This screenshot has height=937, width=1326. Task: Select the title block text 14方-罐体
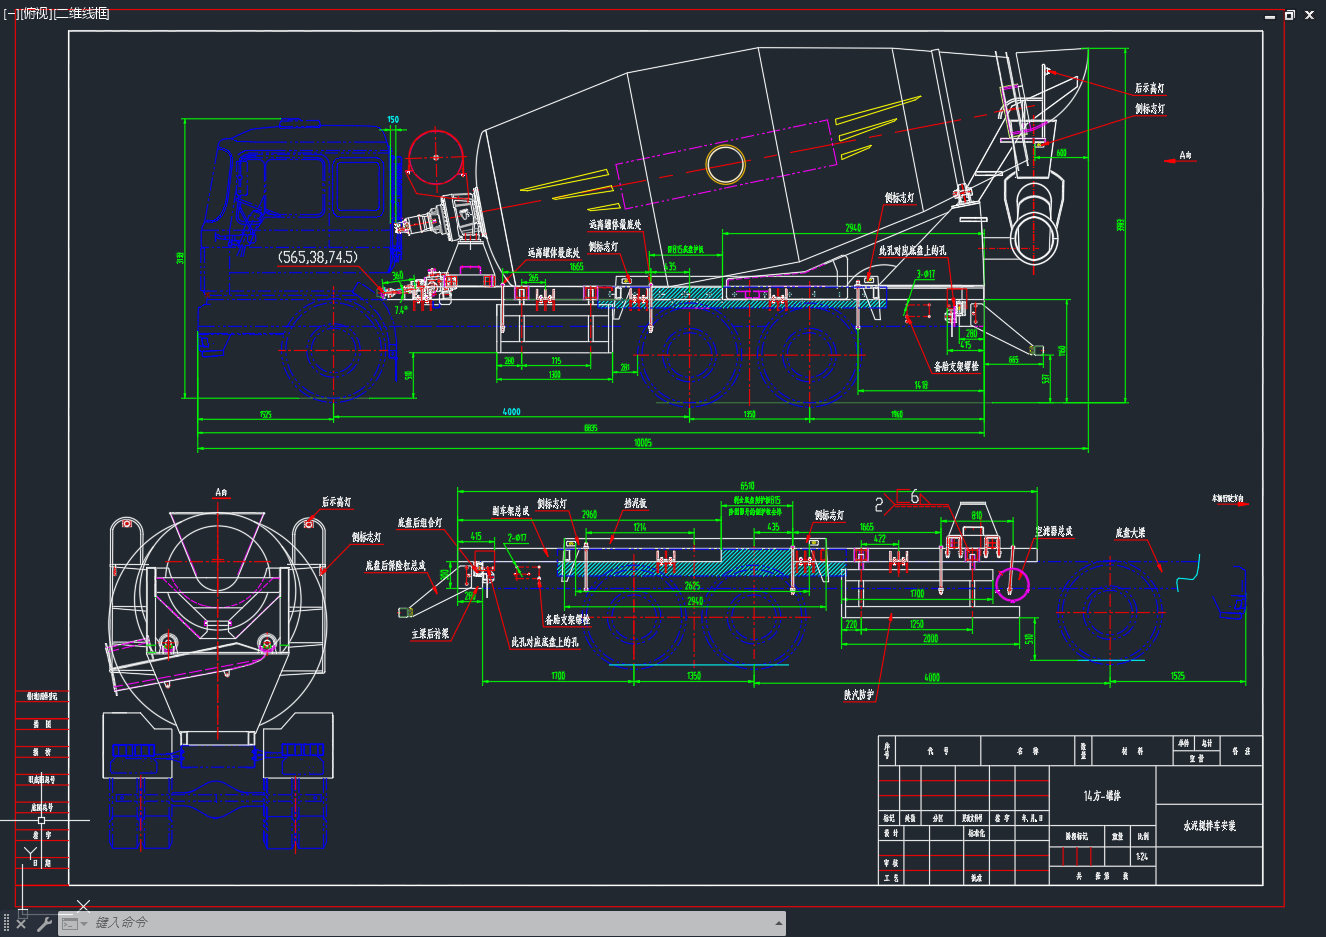pos(1102,796)
